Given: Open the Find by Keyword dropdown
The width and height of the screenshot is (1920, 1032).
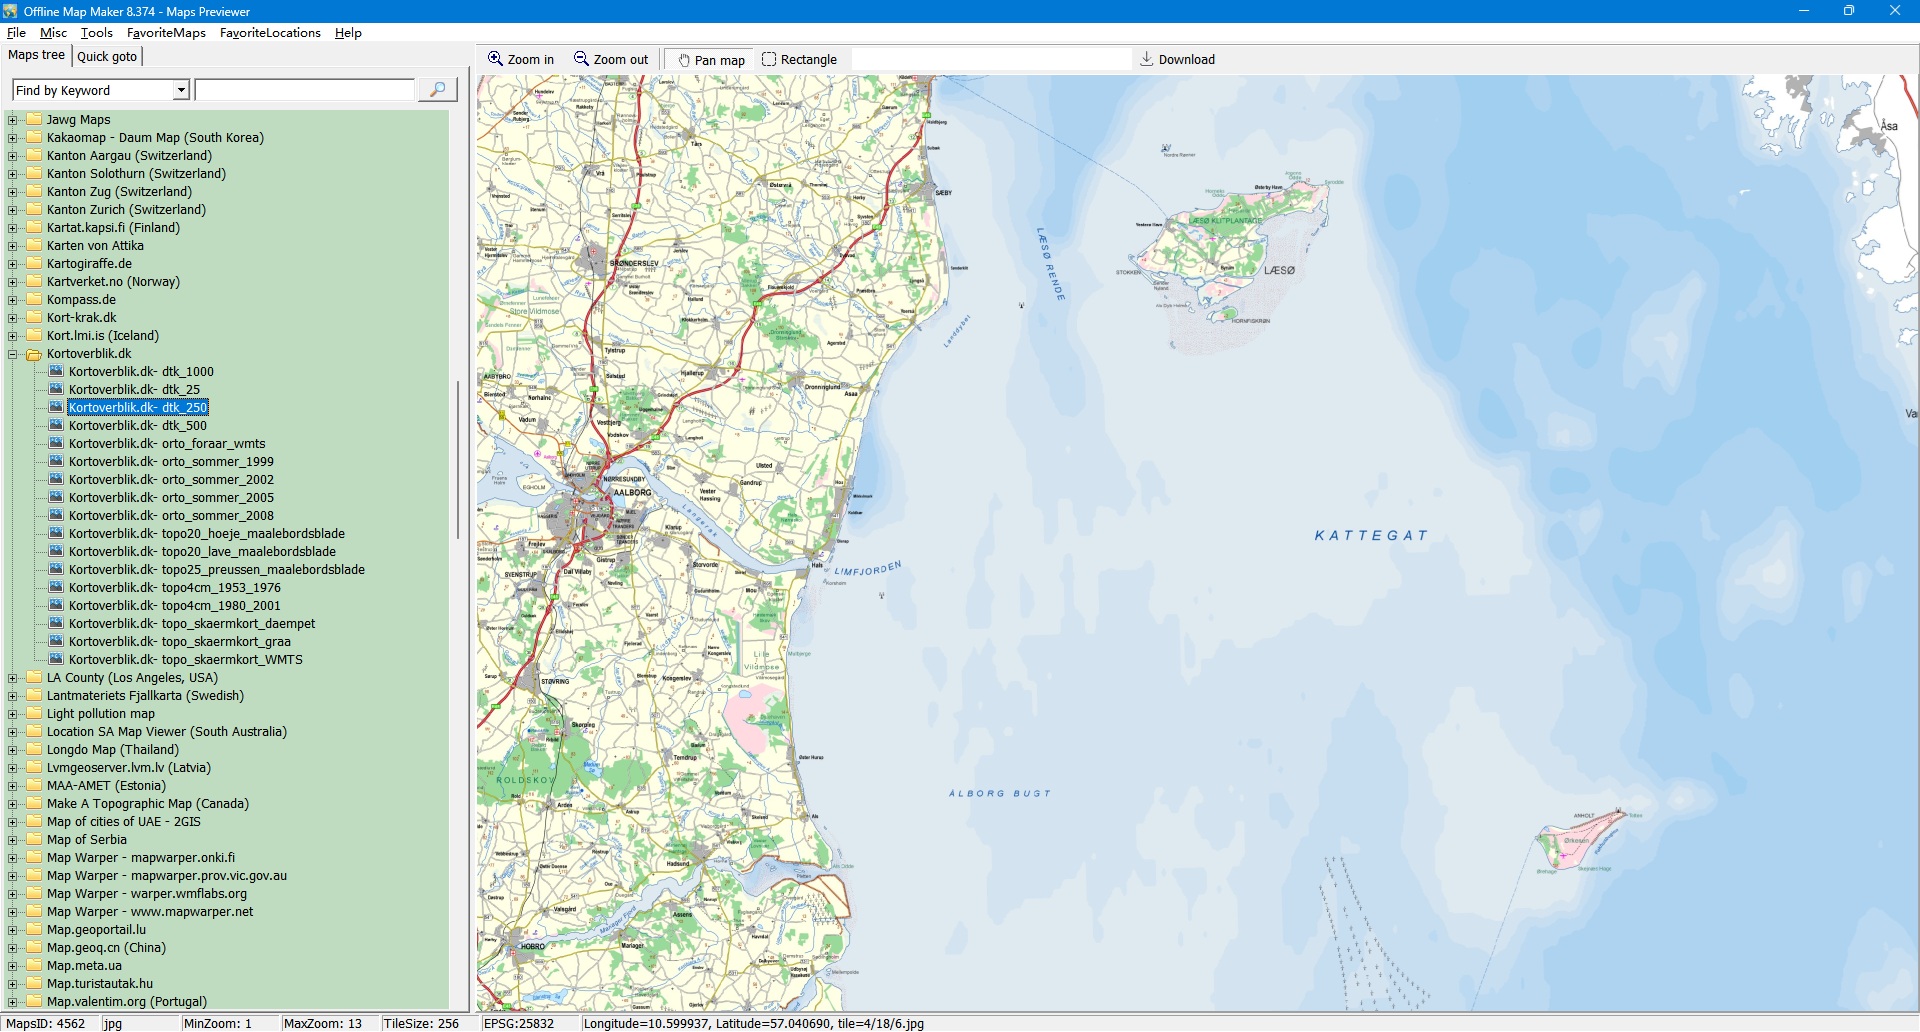Looking at the screenshot, I should point(181,90).
